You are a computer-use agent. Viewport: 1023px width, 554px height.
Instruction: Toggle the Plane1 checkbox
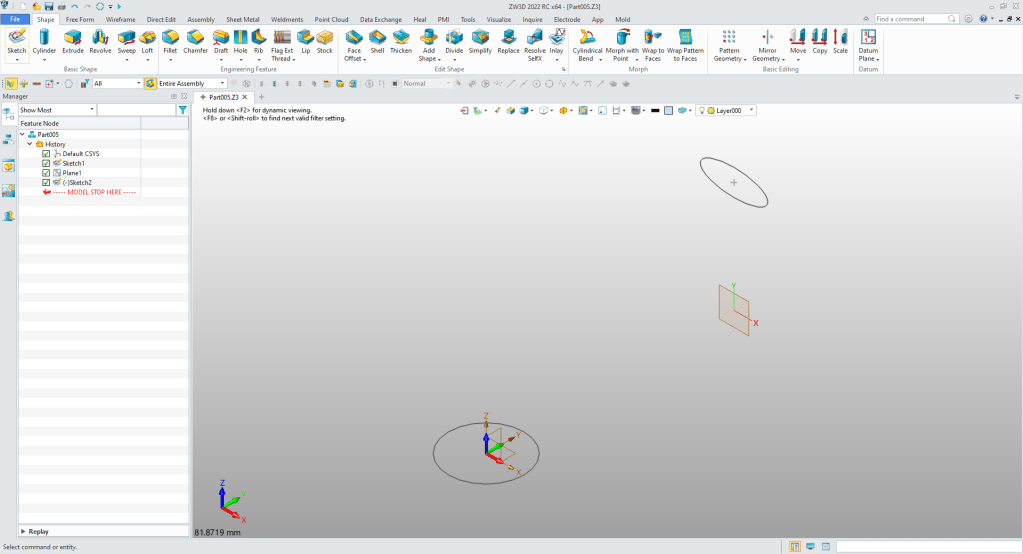46,173
